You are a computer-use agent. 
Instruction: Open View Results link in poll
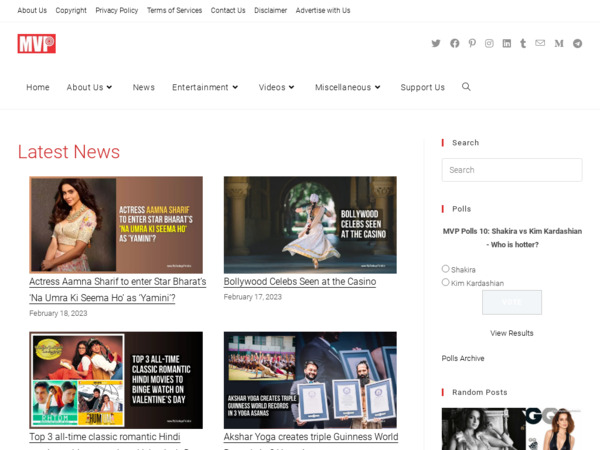[x=512, y=333]
